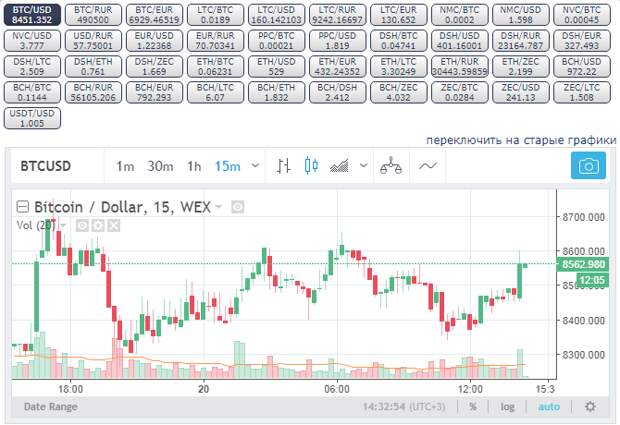Select the DSH/RUR pair button
The height and width of the screenshot is (425, 620).
521,41
